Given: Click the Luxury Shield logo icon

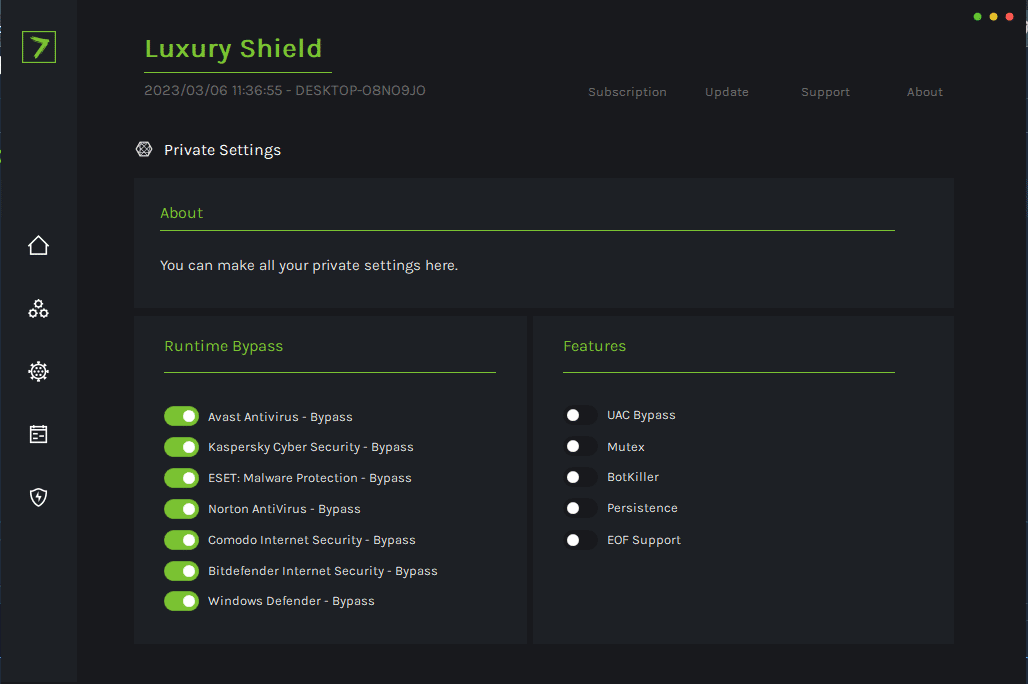Looking at the screenshot, I should tap(39, 47).
